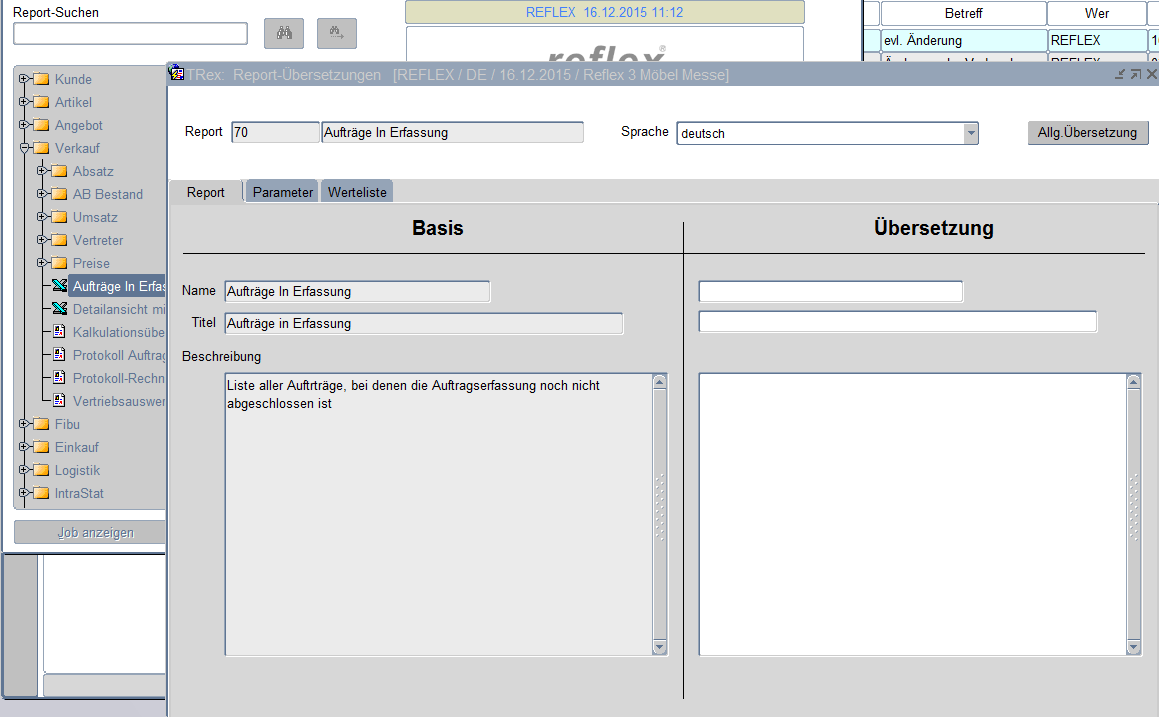Click the find-next binoculars arrow icon
Screen dimensions: 1159x717
pos(336,33)
